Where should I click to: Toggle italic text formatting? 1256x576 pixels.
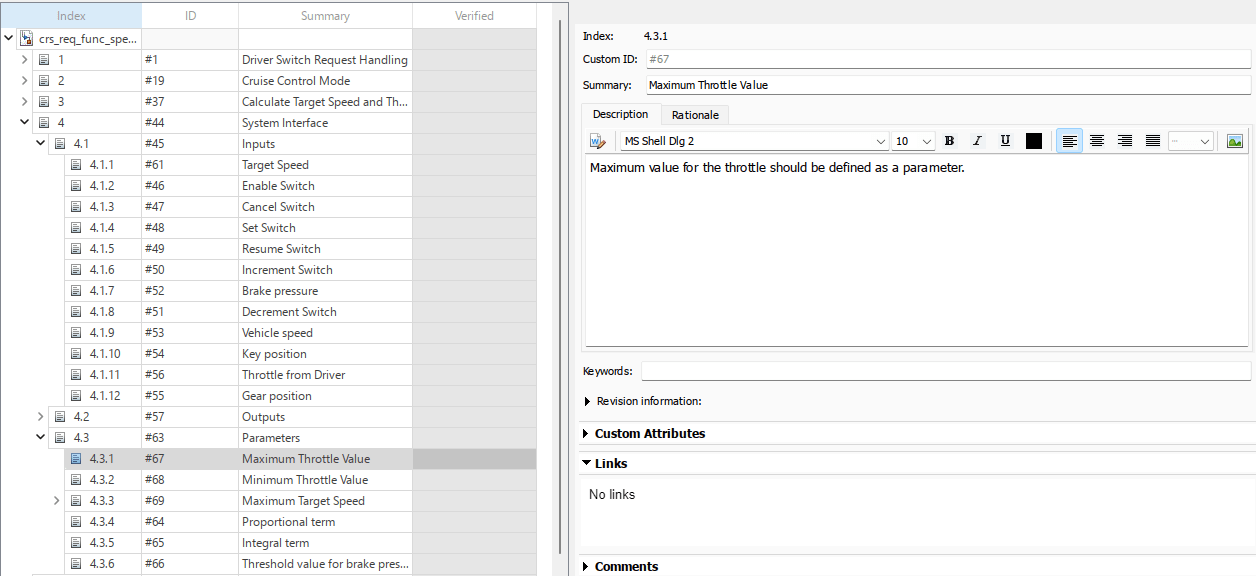click(977, 141)
